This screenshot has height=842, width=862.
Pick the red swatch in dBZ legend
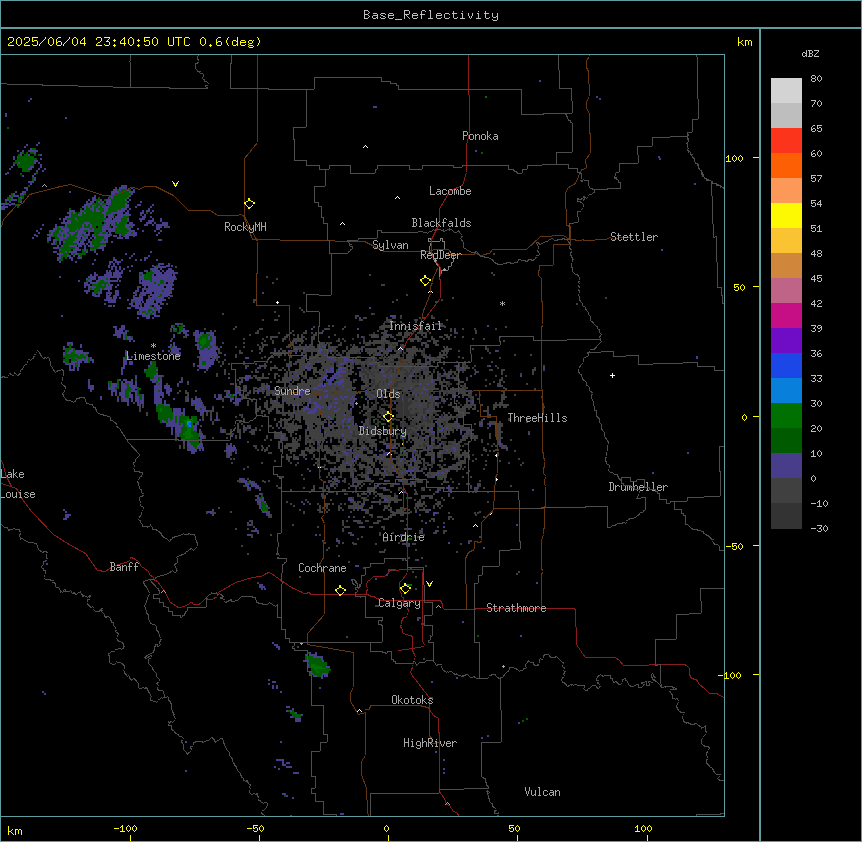(x=786, y=140)
